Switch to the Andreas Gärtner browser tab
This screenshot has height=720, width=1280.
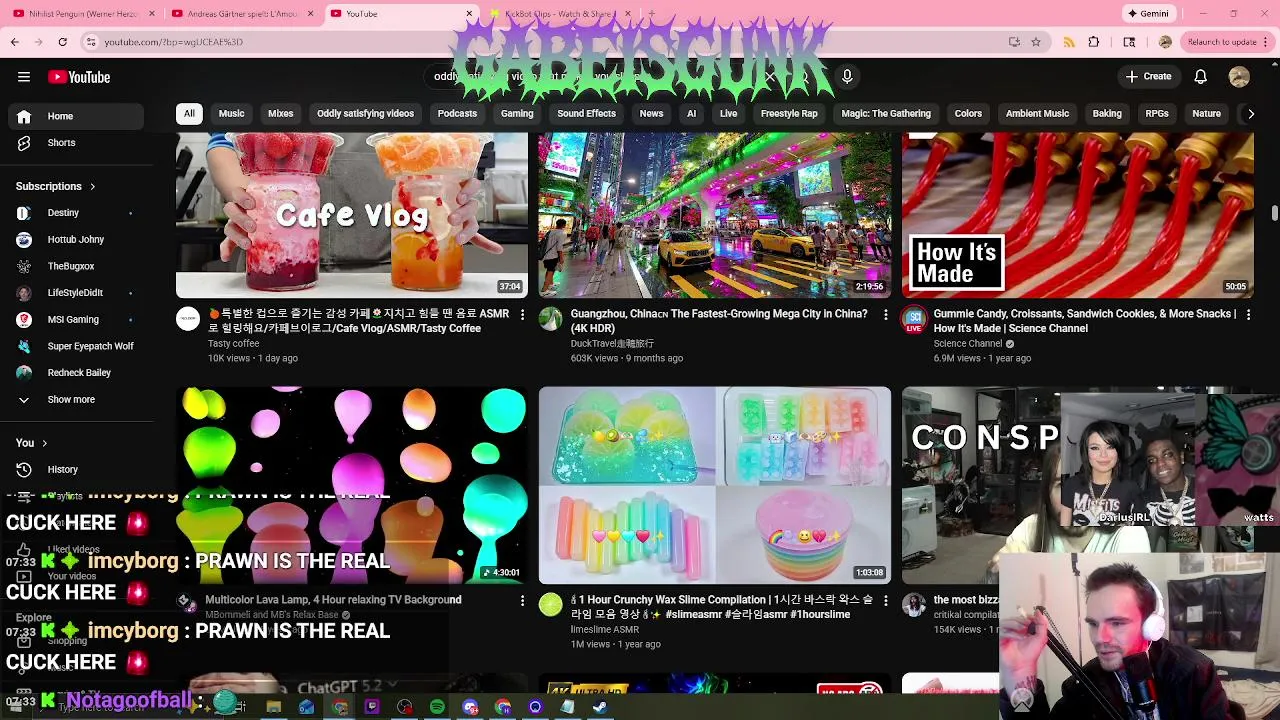click(x=243, y=14)
